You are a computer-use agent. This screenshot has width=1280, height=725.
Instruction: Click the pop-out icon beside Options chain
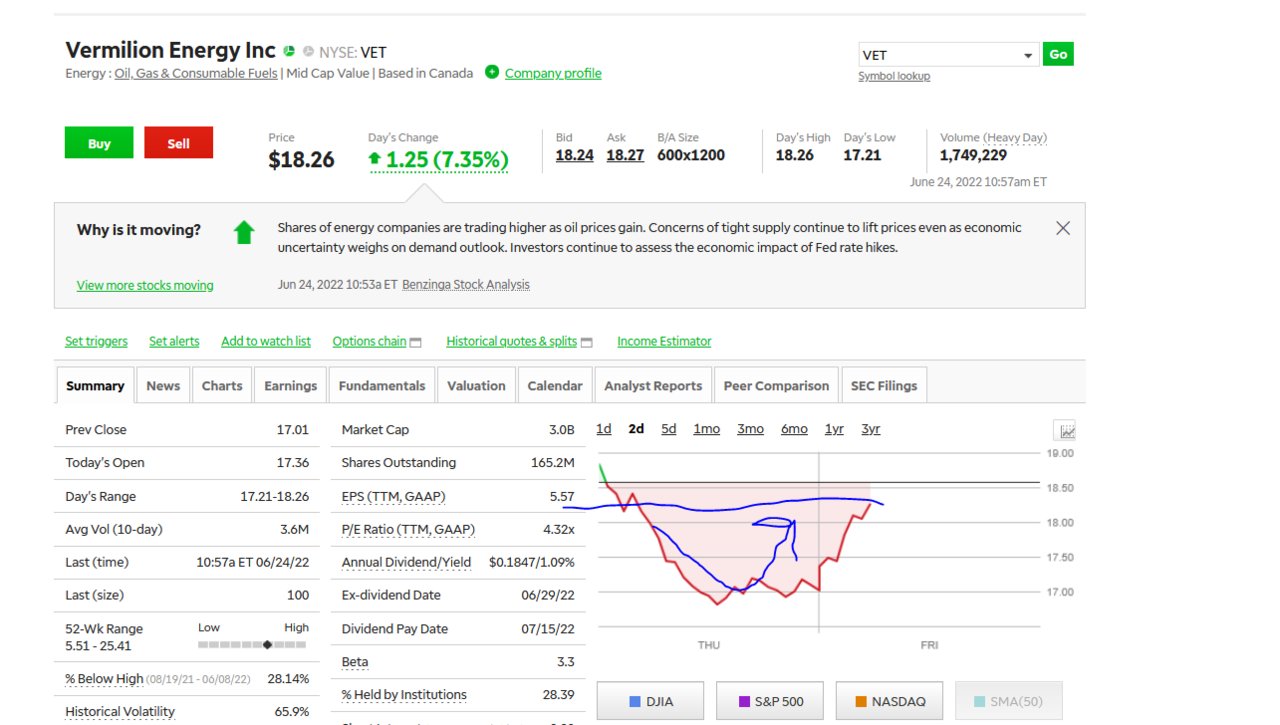click(x=416, y=342)
